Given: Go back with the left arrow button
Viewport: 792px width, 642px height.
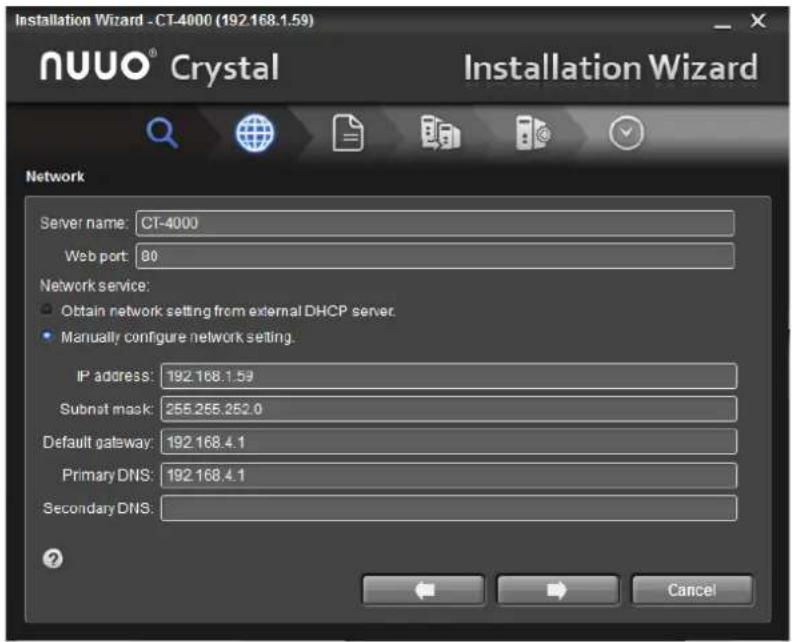Looking at the screenshot, I should click(423, 590).
